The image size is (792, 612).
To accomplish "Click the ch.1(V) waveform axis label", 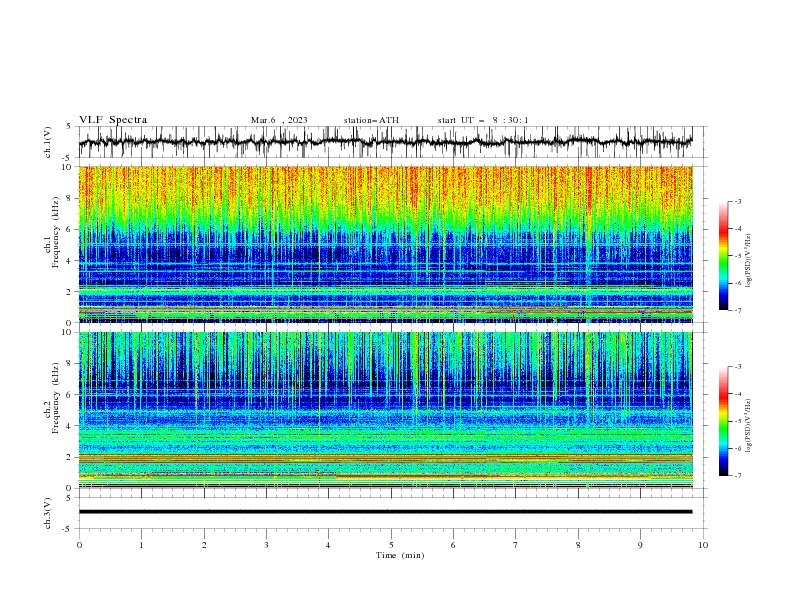I will click(x=48, y=142).
